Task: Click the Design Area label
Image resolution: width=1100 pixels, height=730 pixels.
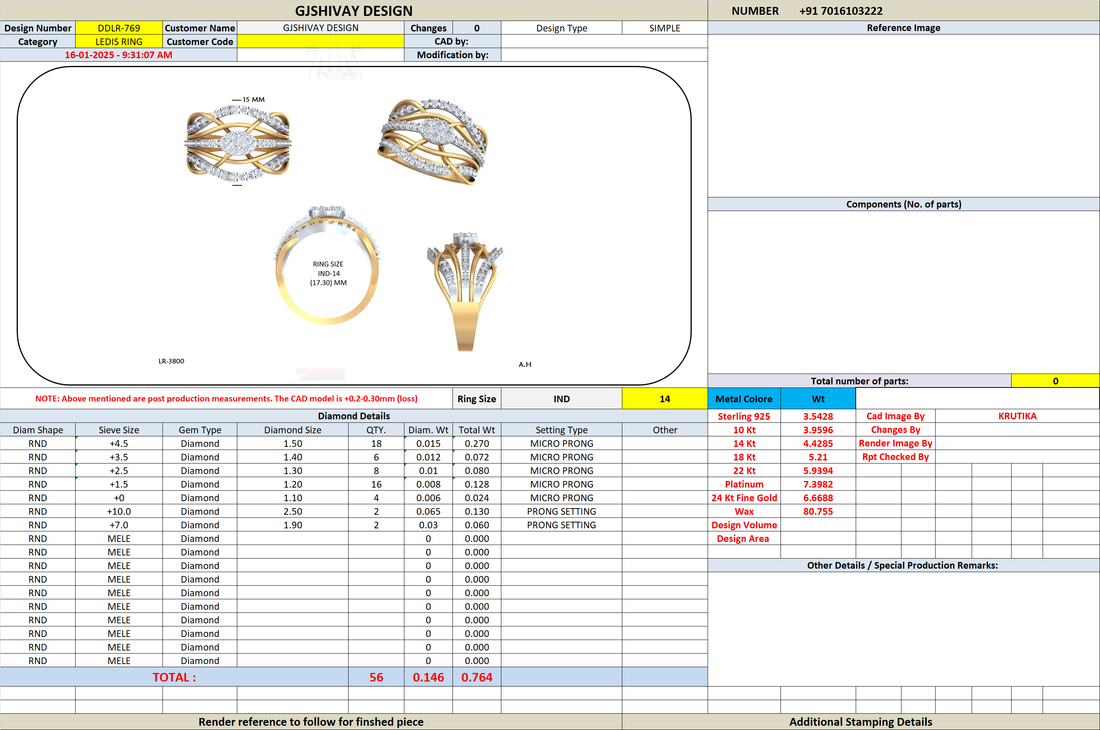Action: coord(743,539)
